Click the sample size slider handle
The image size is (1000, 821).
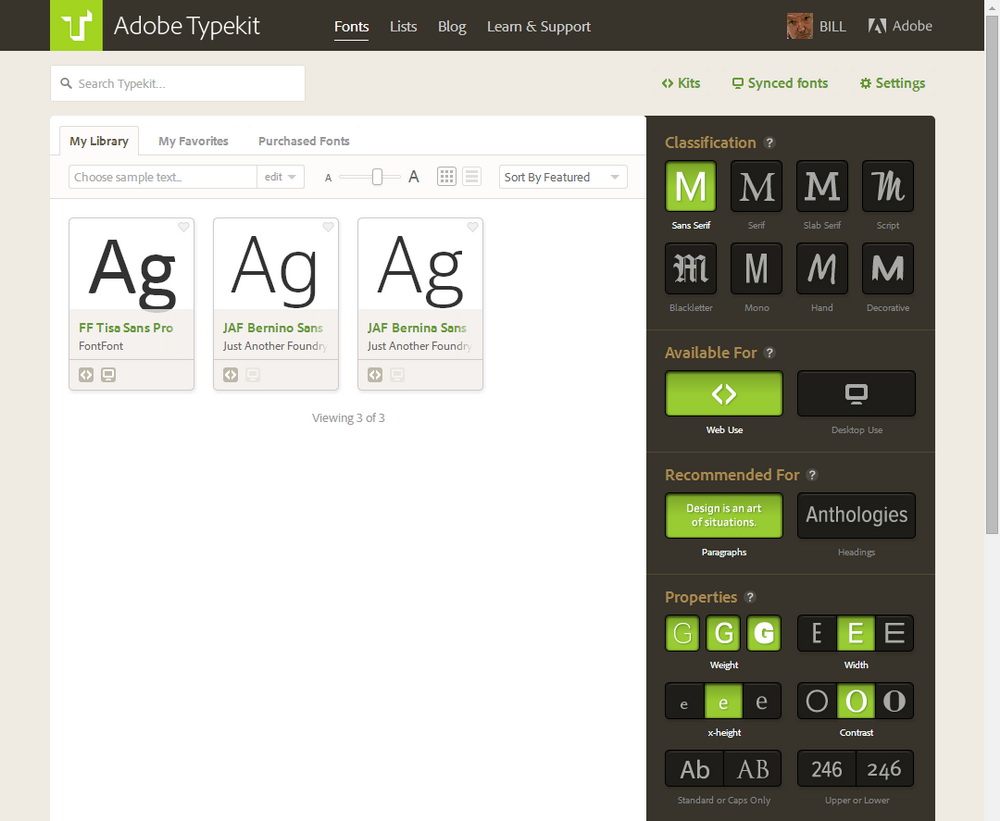[377, 177]
